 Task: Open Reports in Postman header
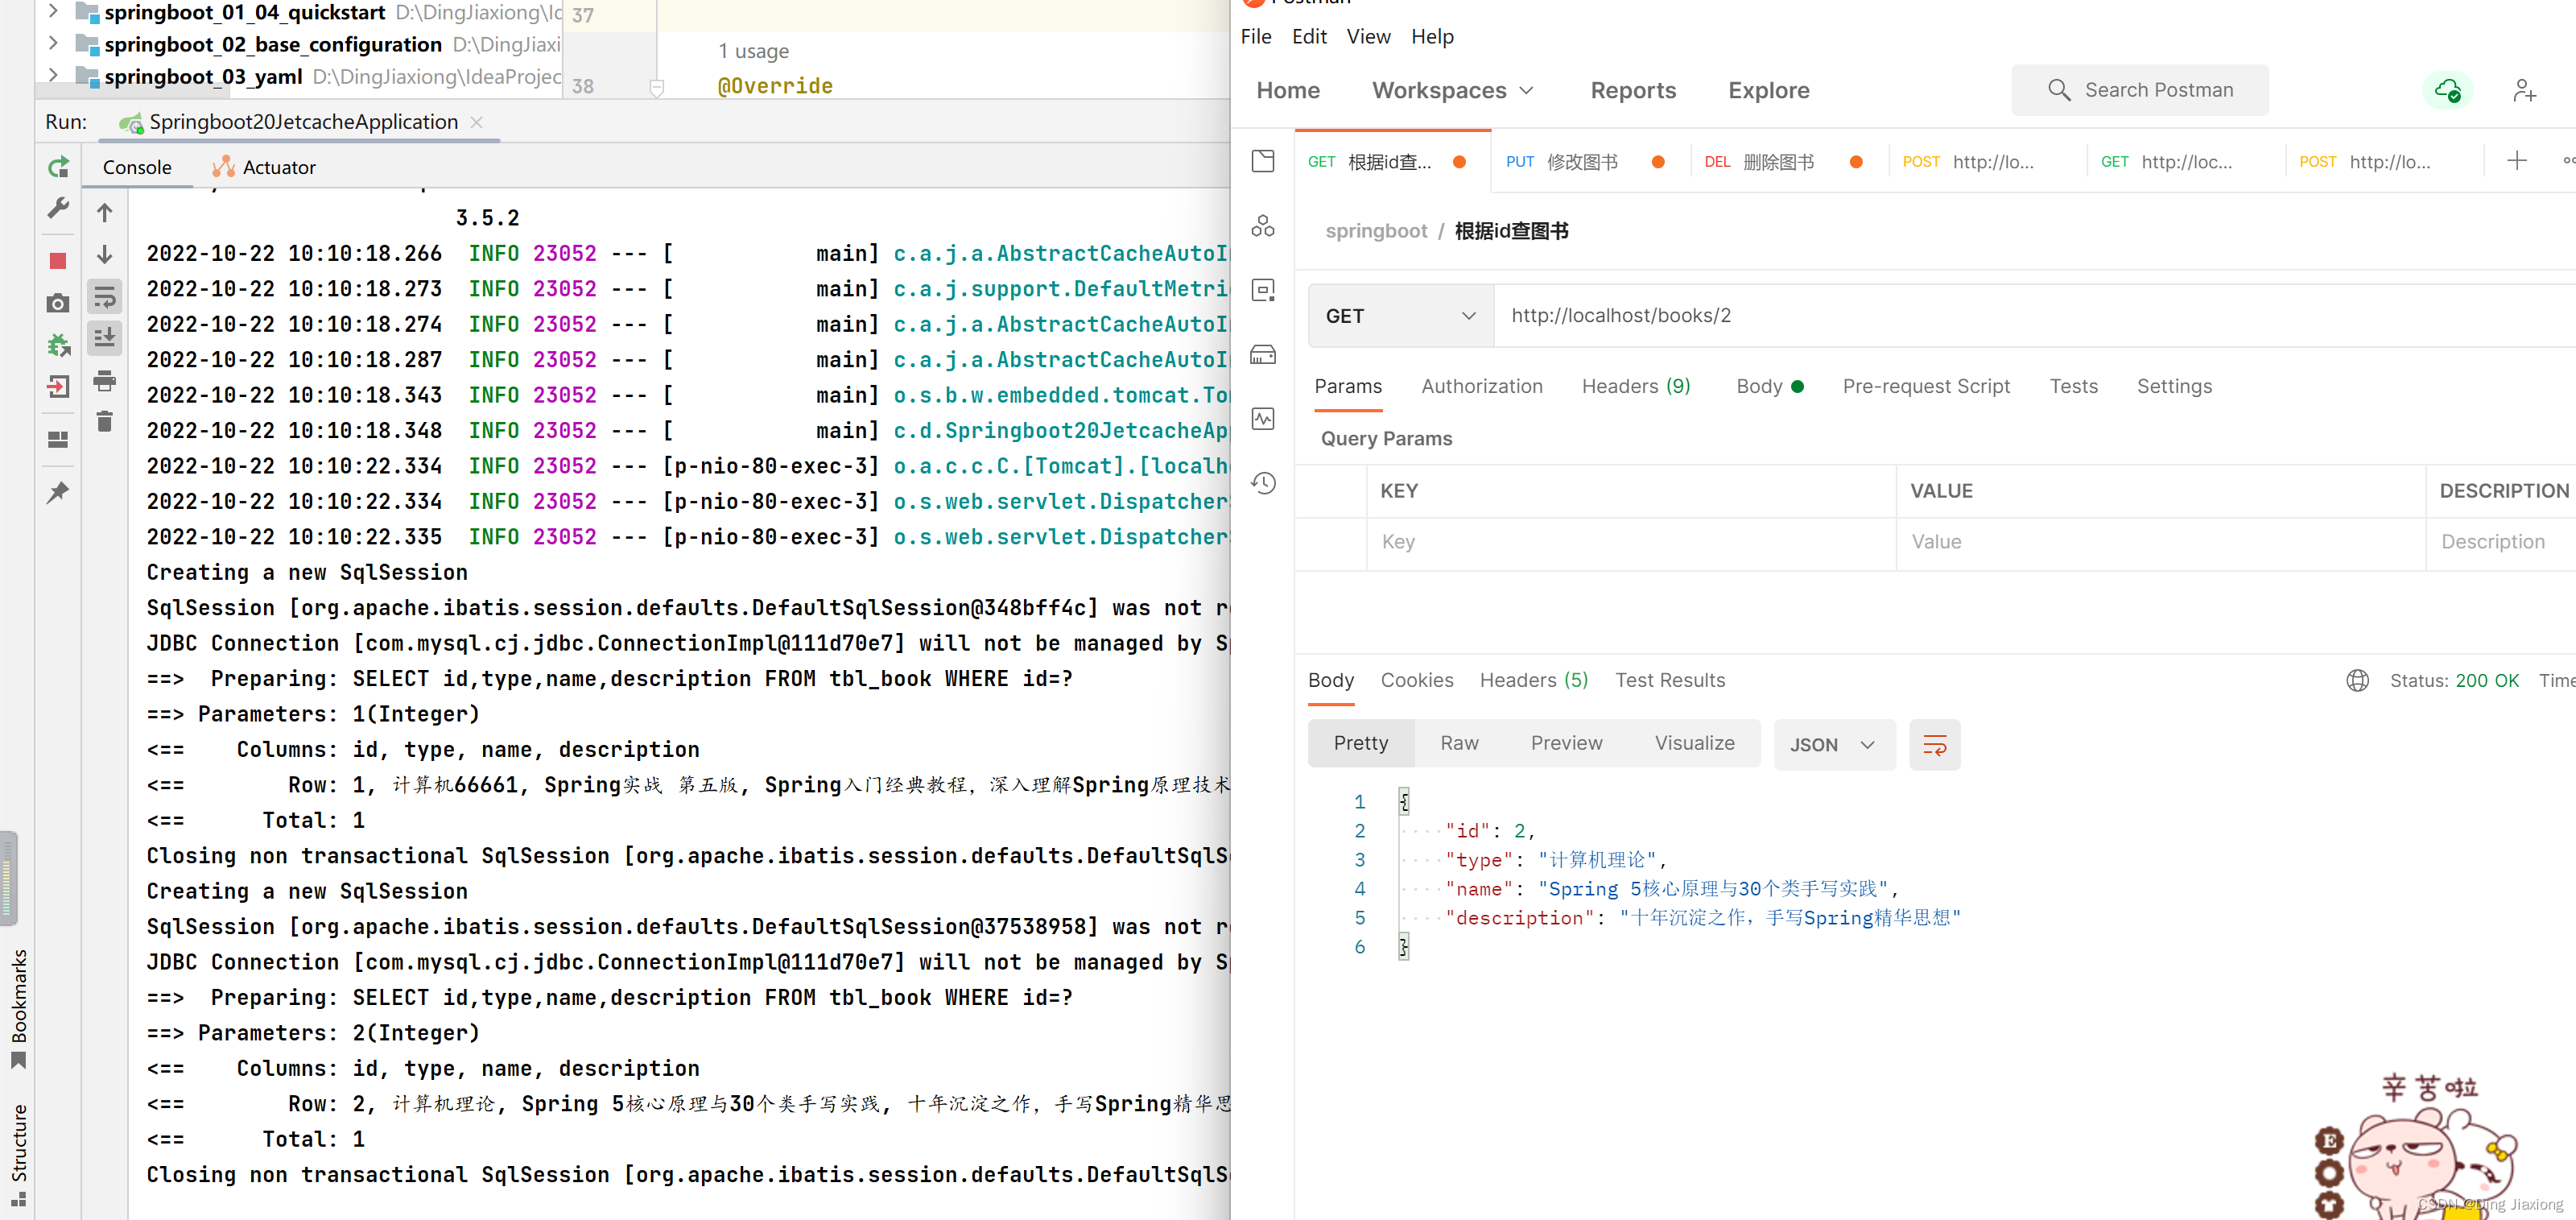[x=1633, y=91]
